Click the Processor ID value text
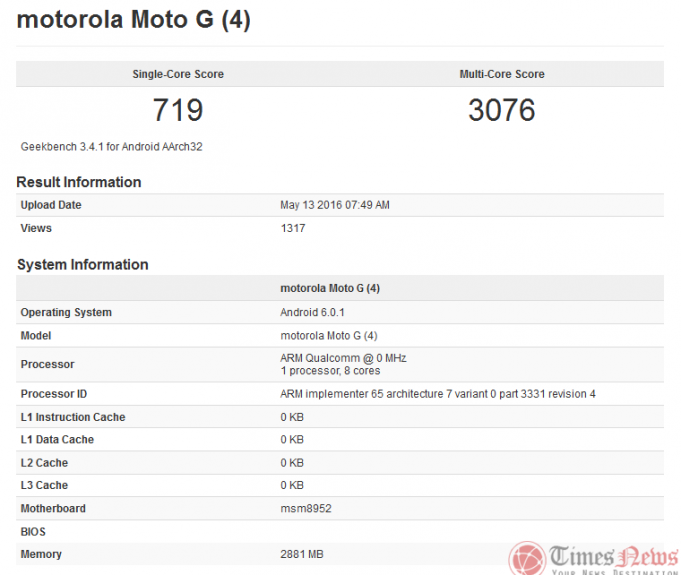This screenshot has width=681, height=575. (x=438, y=394)
